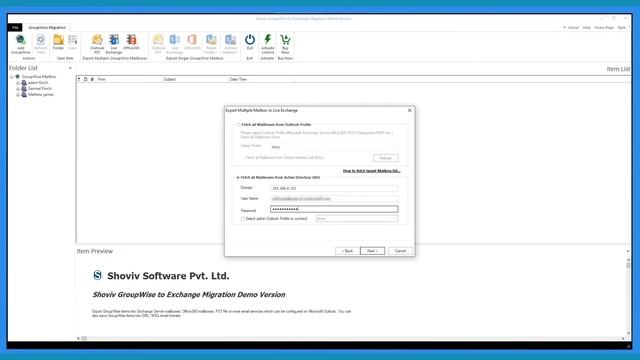This screenshot has height=360, width=640.
Task: Click the Date/Time column header
Action: (261, 79)
